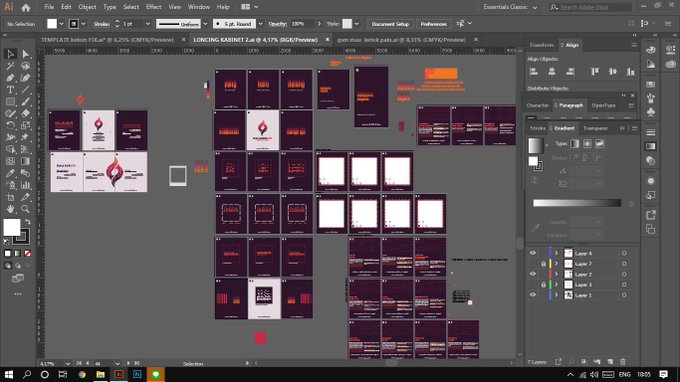
Task: Select the Rectangle tool
Action: point(10,102)
